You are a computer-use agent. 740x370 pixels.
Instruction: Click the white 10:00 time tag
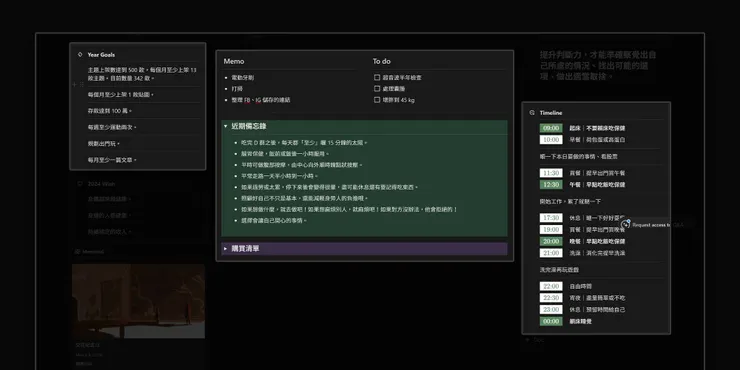pos(551,140)
